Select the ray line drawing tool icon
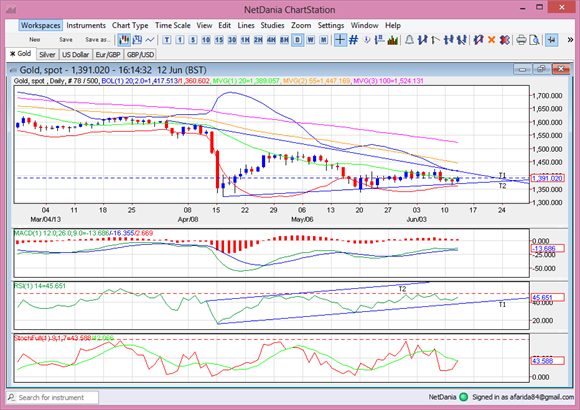The width and height of the screenshot is (580, 410). tap(435, 40)
